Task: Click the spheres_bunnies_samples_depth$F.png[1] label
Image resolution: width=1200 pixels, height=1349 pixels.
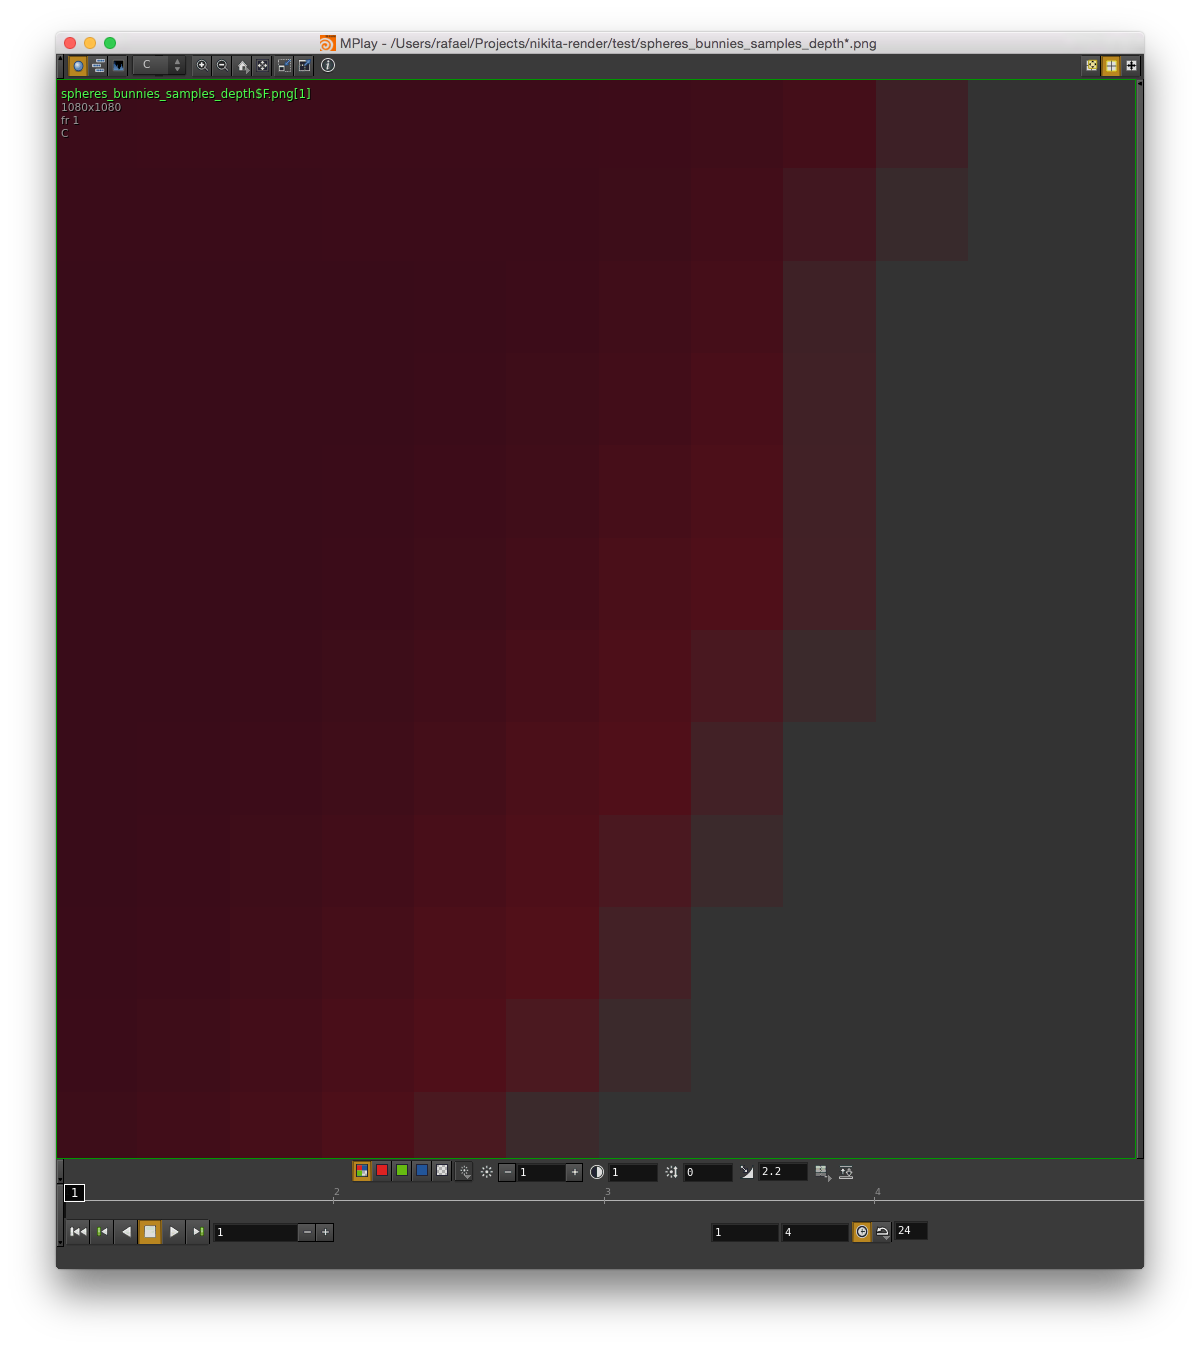Action: (x=186, y=94)
